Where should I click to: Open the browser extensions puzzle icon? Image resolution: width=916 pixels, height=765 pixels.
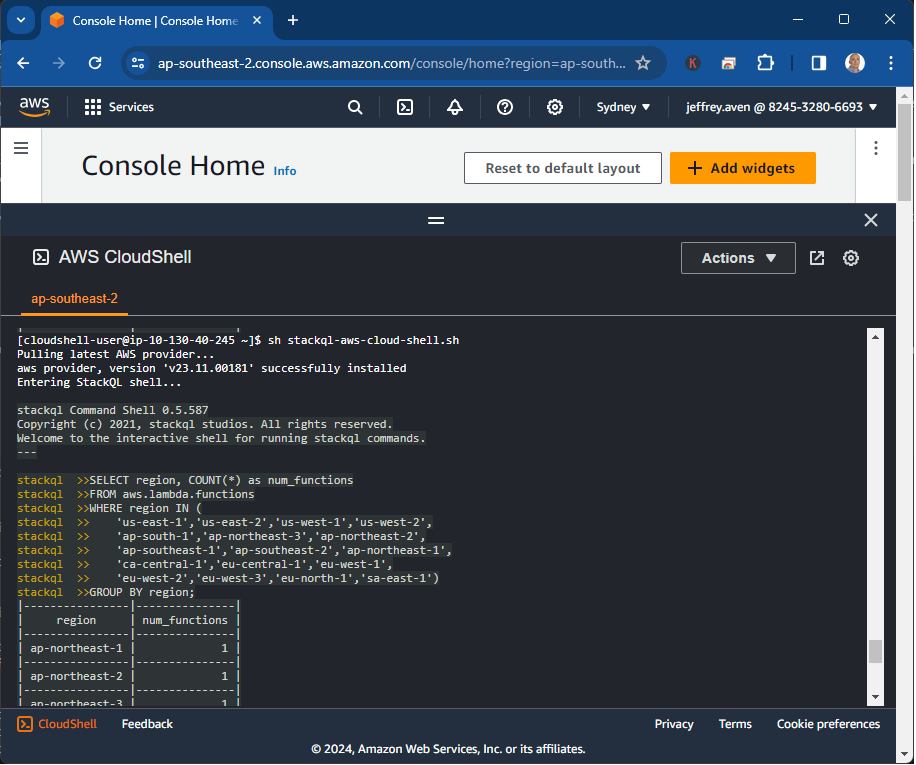[x=765, y=61]
